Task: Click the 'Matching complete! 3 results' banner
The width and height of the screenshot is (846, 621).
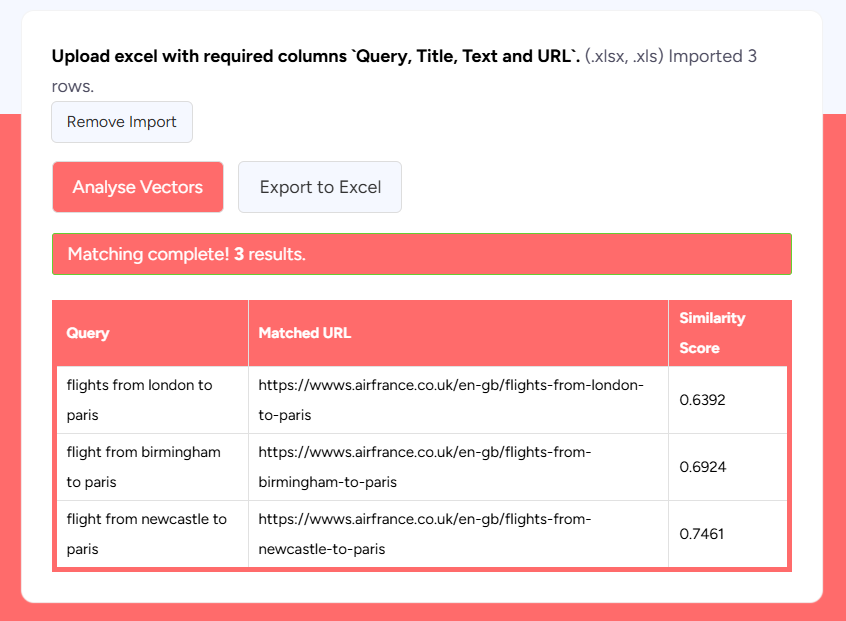Action: click(421, 253)
